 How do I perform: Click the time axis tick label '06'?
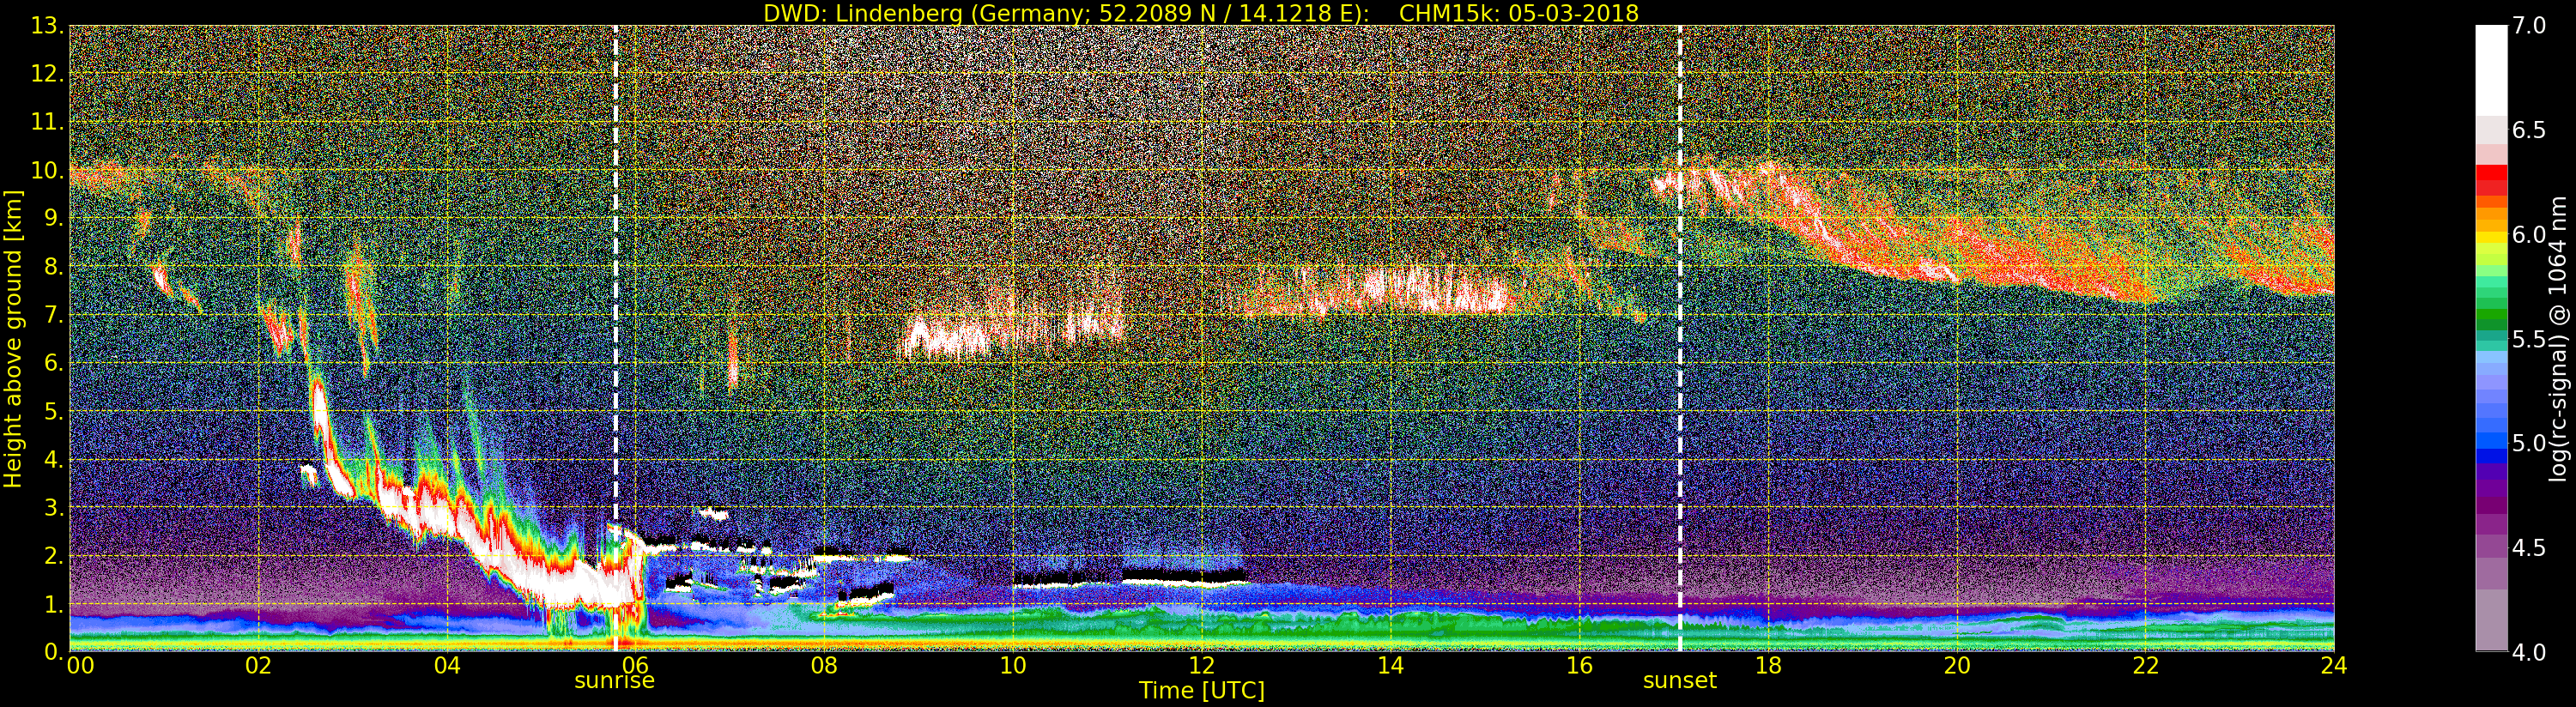(635, 665)
